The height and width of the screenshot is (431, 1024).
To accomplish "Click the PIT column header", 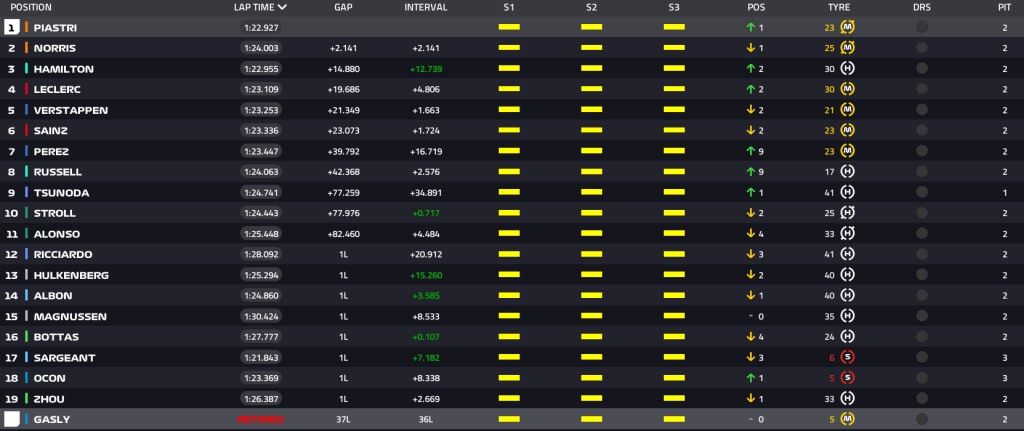I will point(1005,8).
